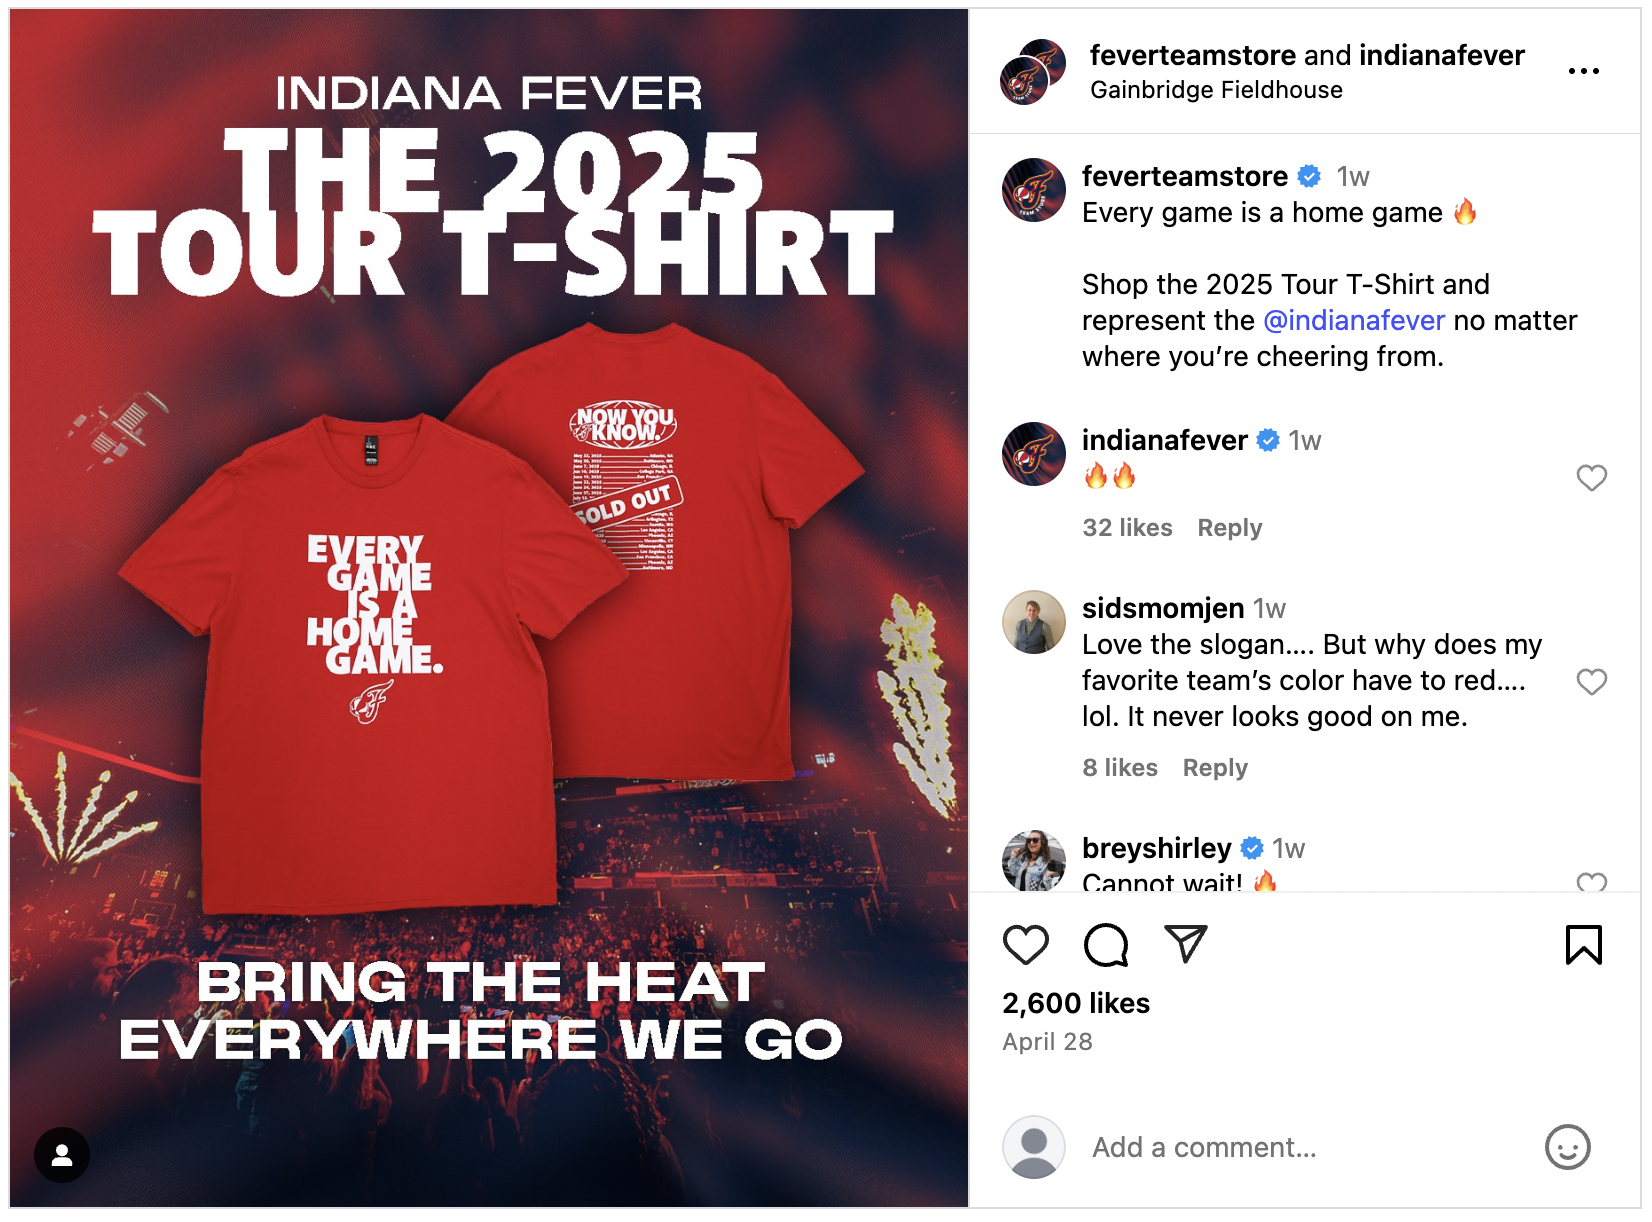View the 2,600 likes list
The width and height of the screenshot is (1652, 1222).
coord(1076,1003)
